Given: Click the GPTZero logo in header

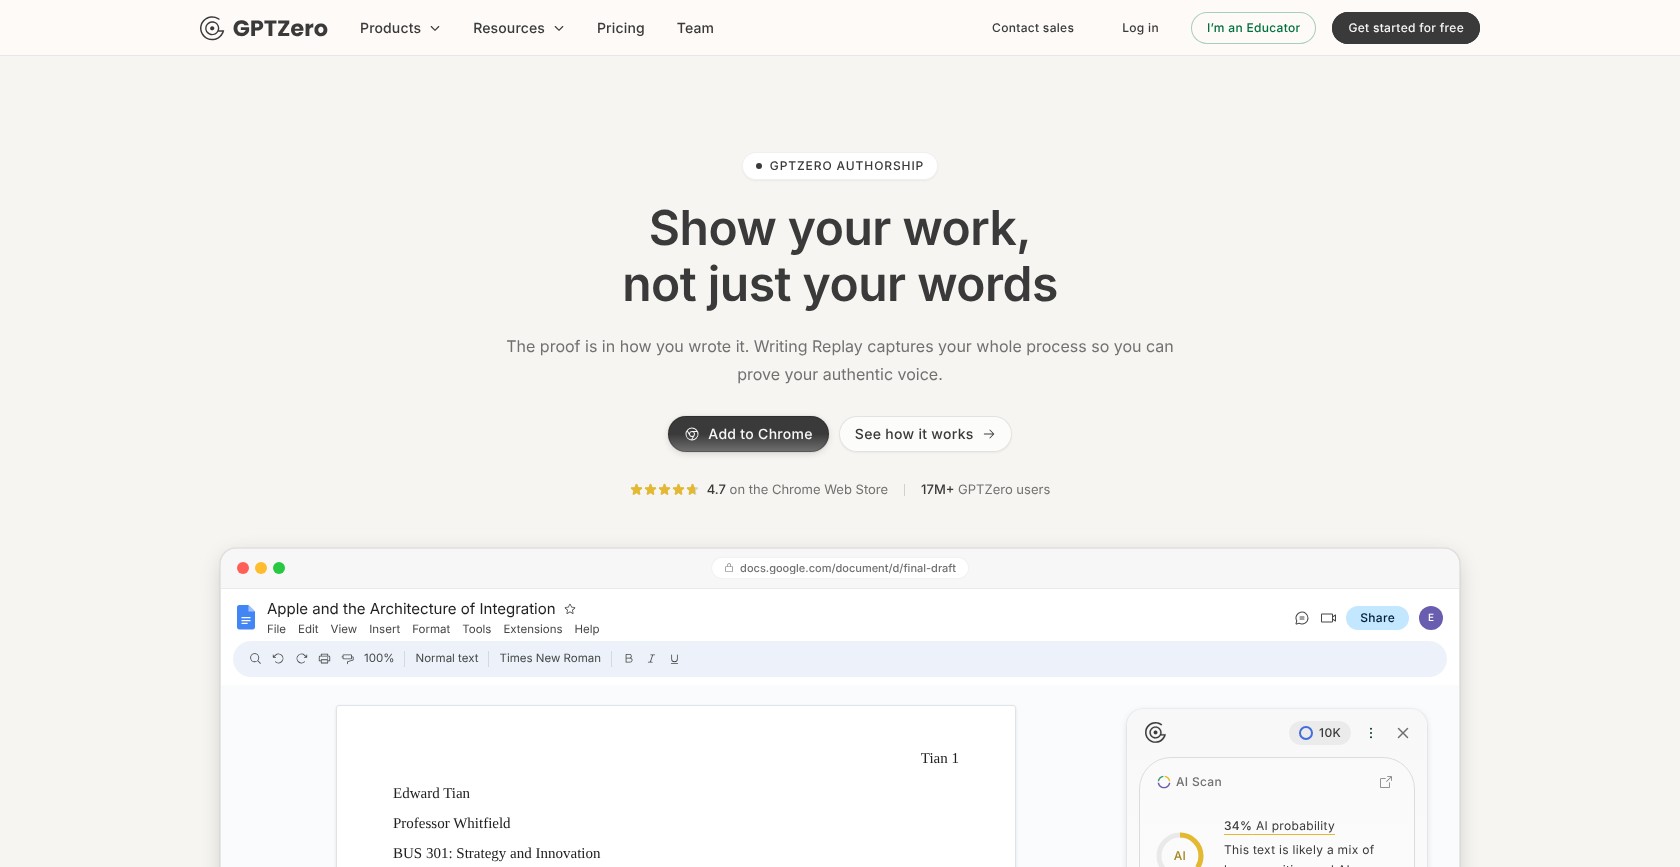Looking at the screenshot, I should coord(264,28).
